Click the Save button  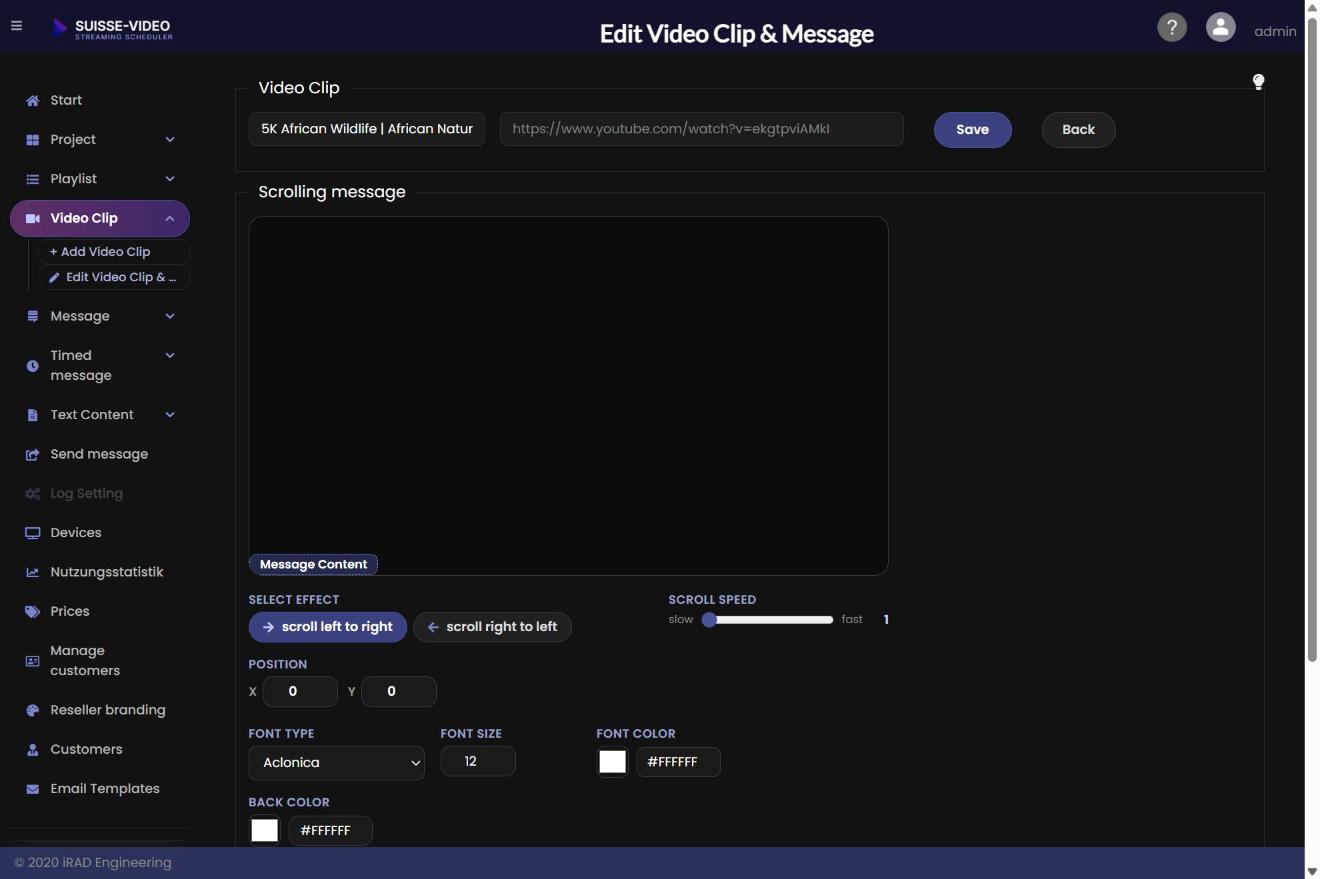[973, 130]
